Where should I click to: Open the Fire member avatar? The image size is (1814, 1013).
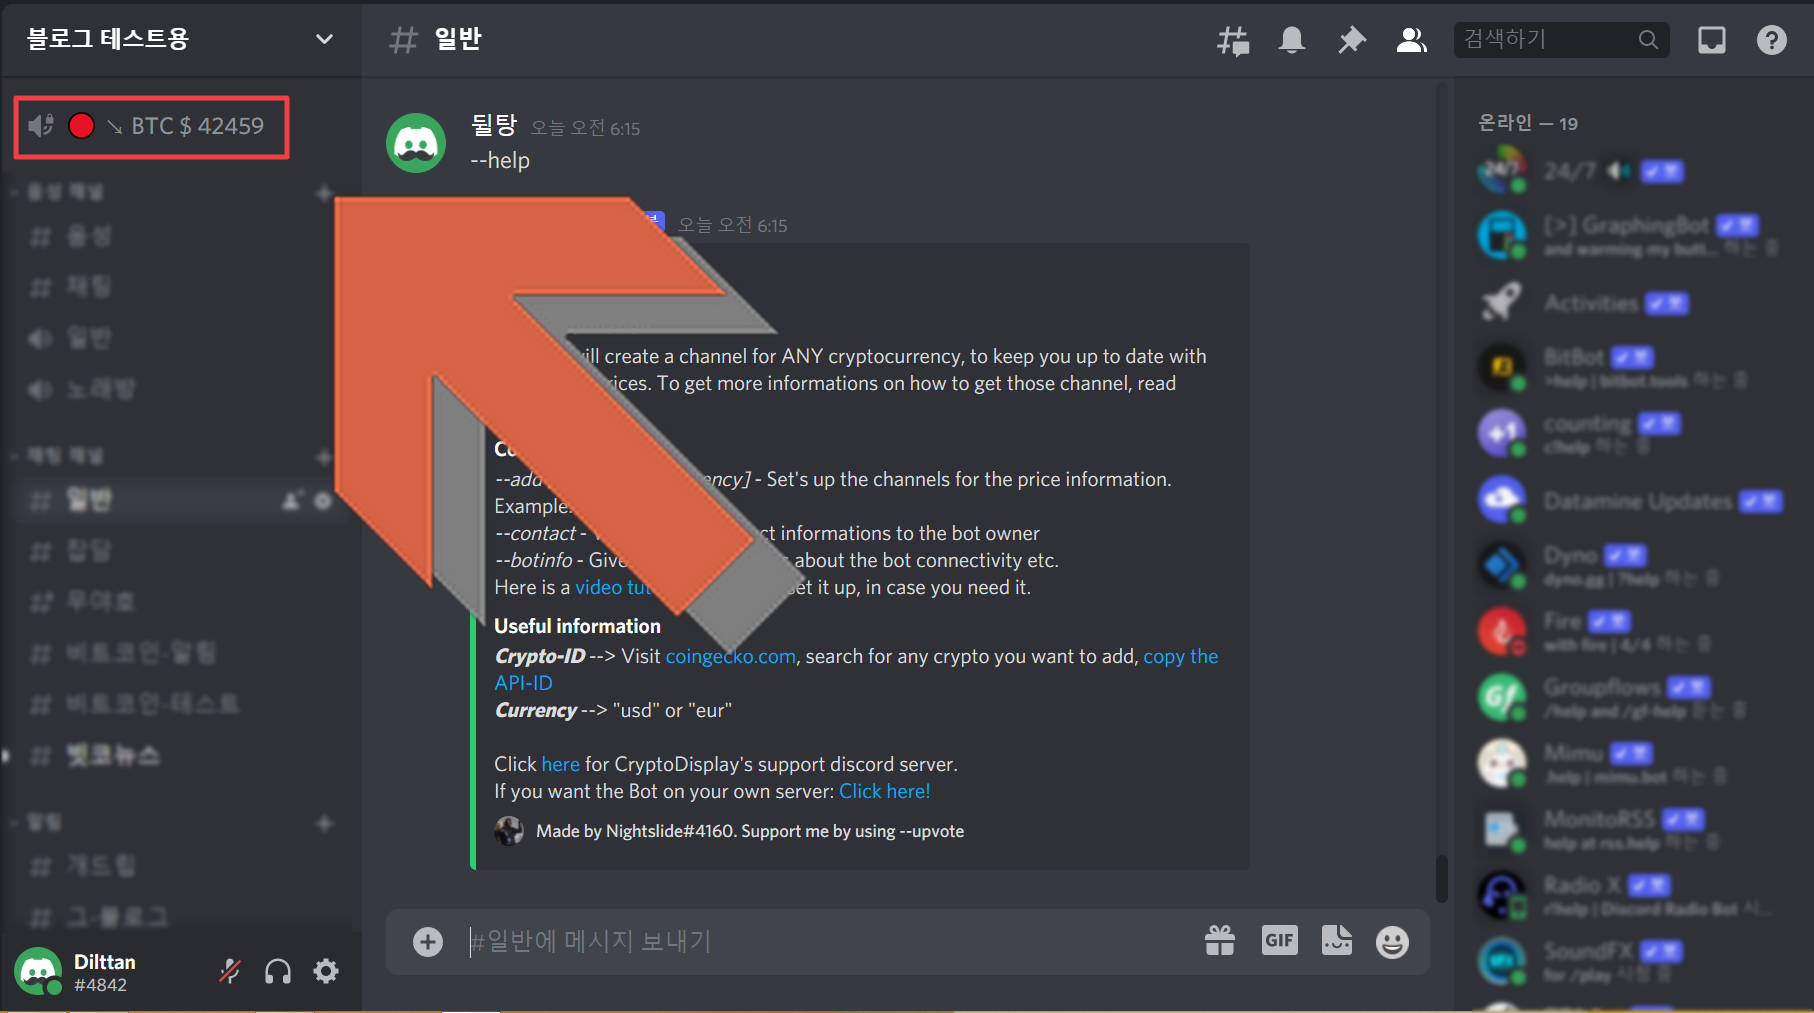tap(1502, 631)
